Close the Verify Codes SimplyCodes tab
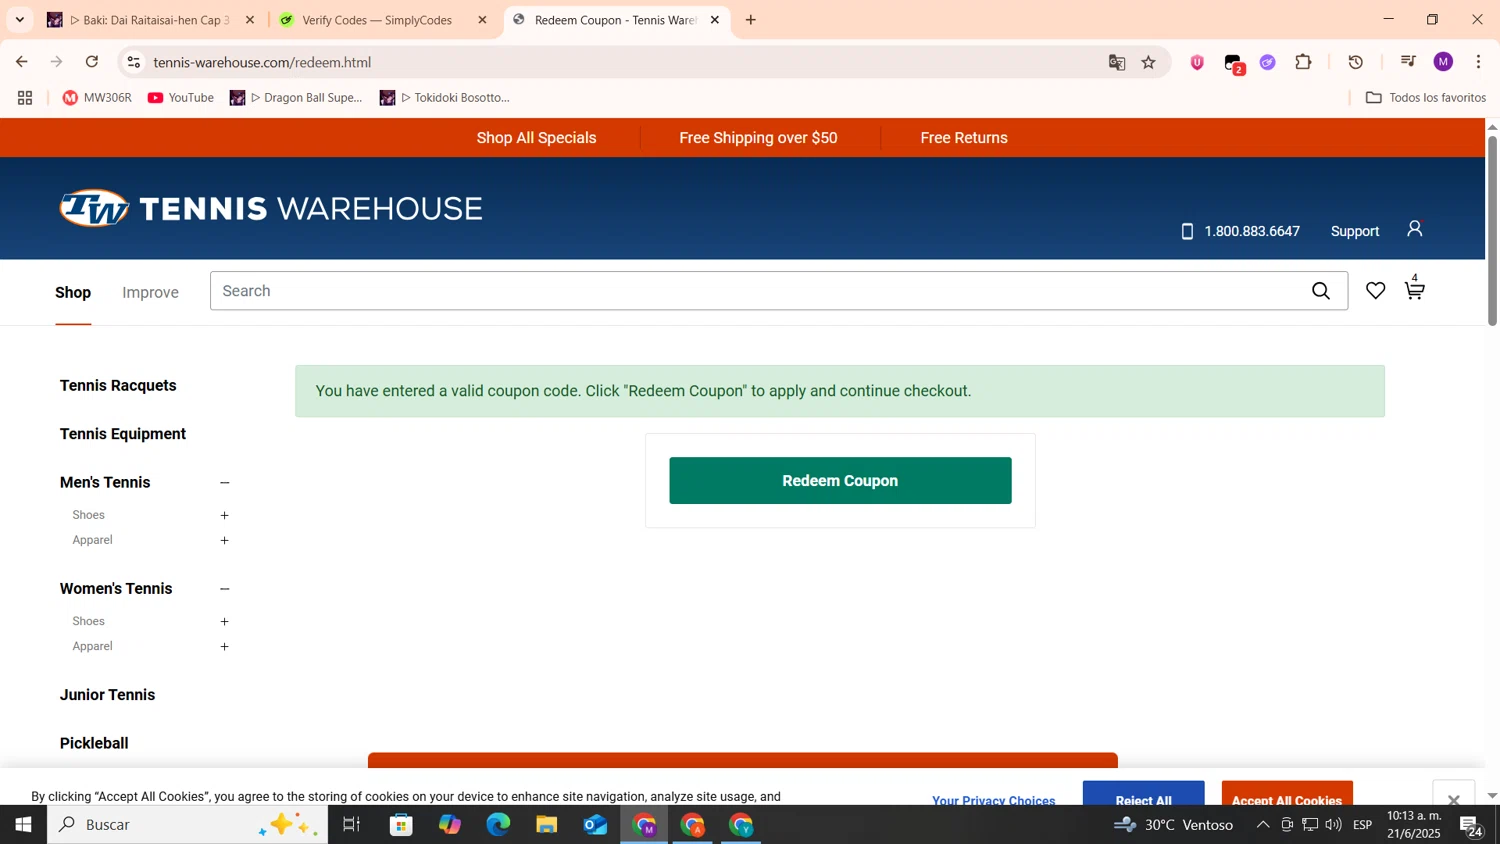The height and width of the screenshot is (844, 1500). click(482, 20)
